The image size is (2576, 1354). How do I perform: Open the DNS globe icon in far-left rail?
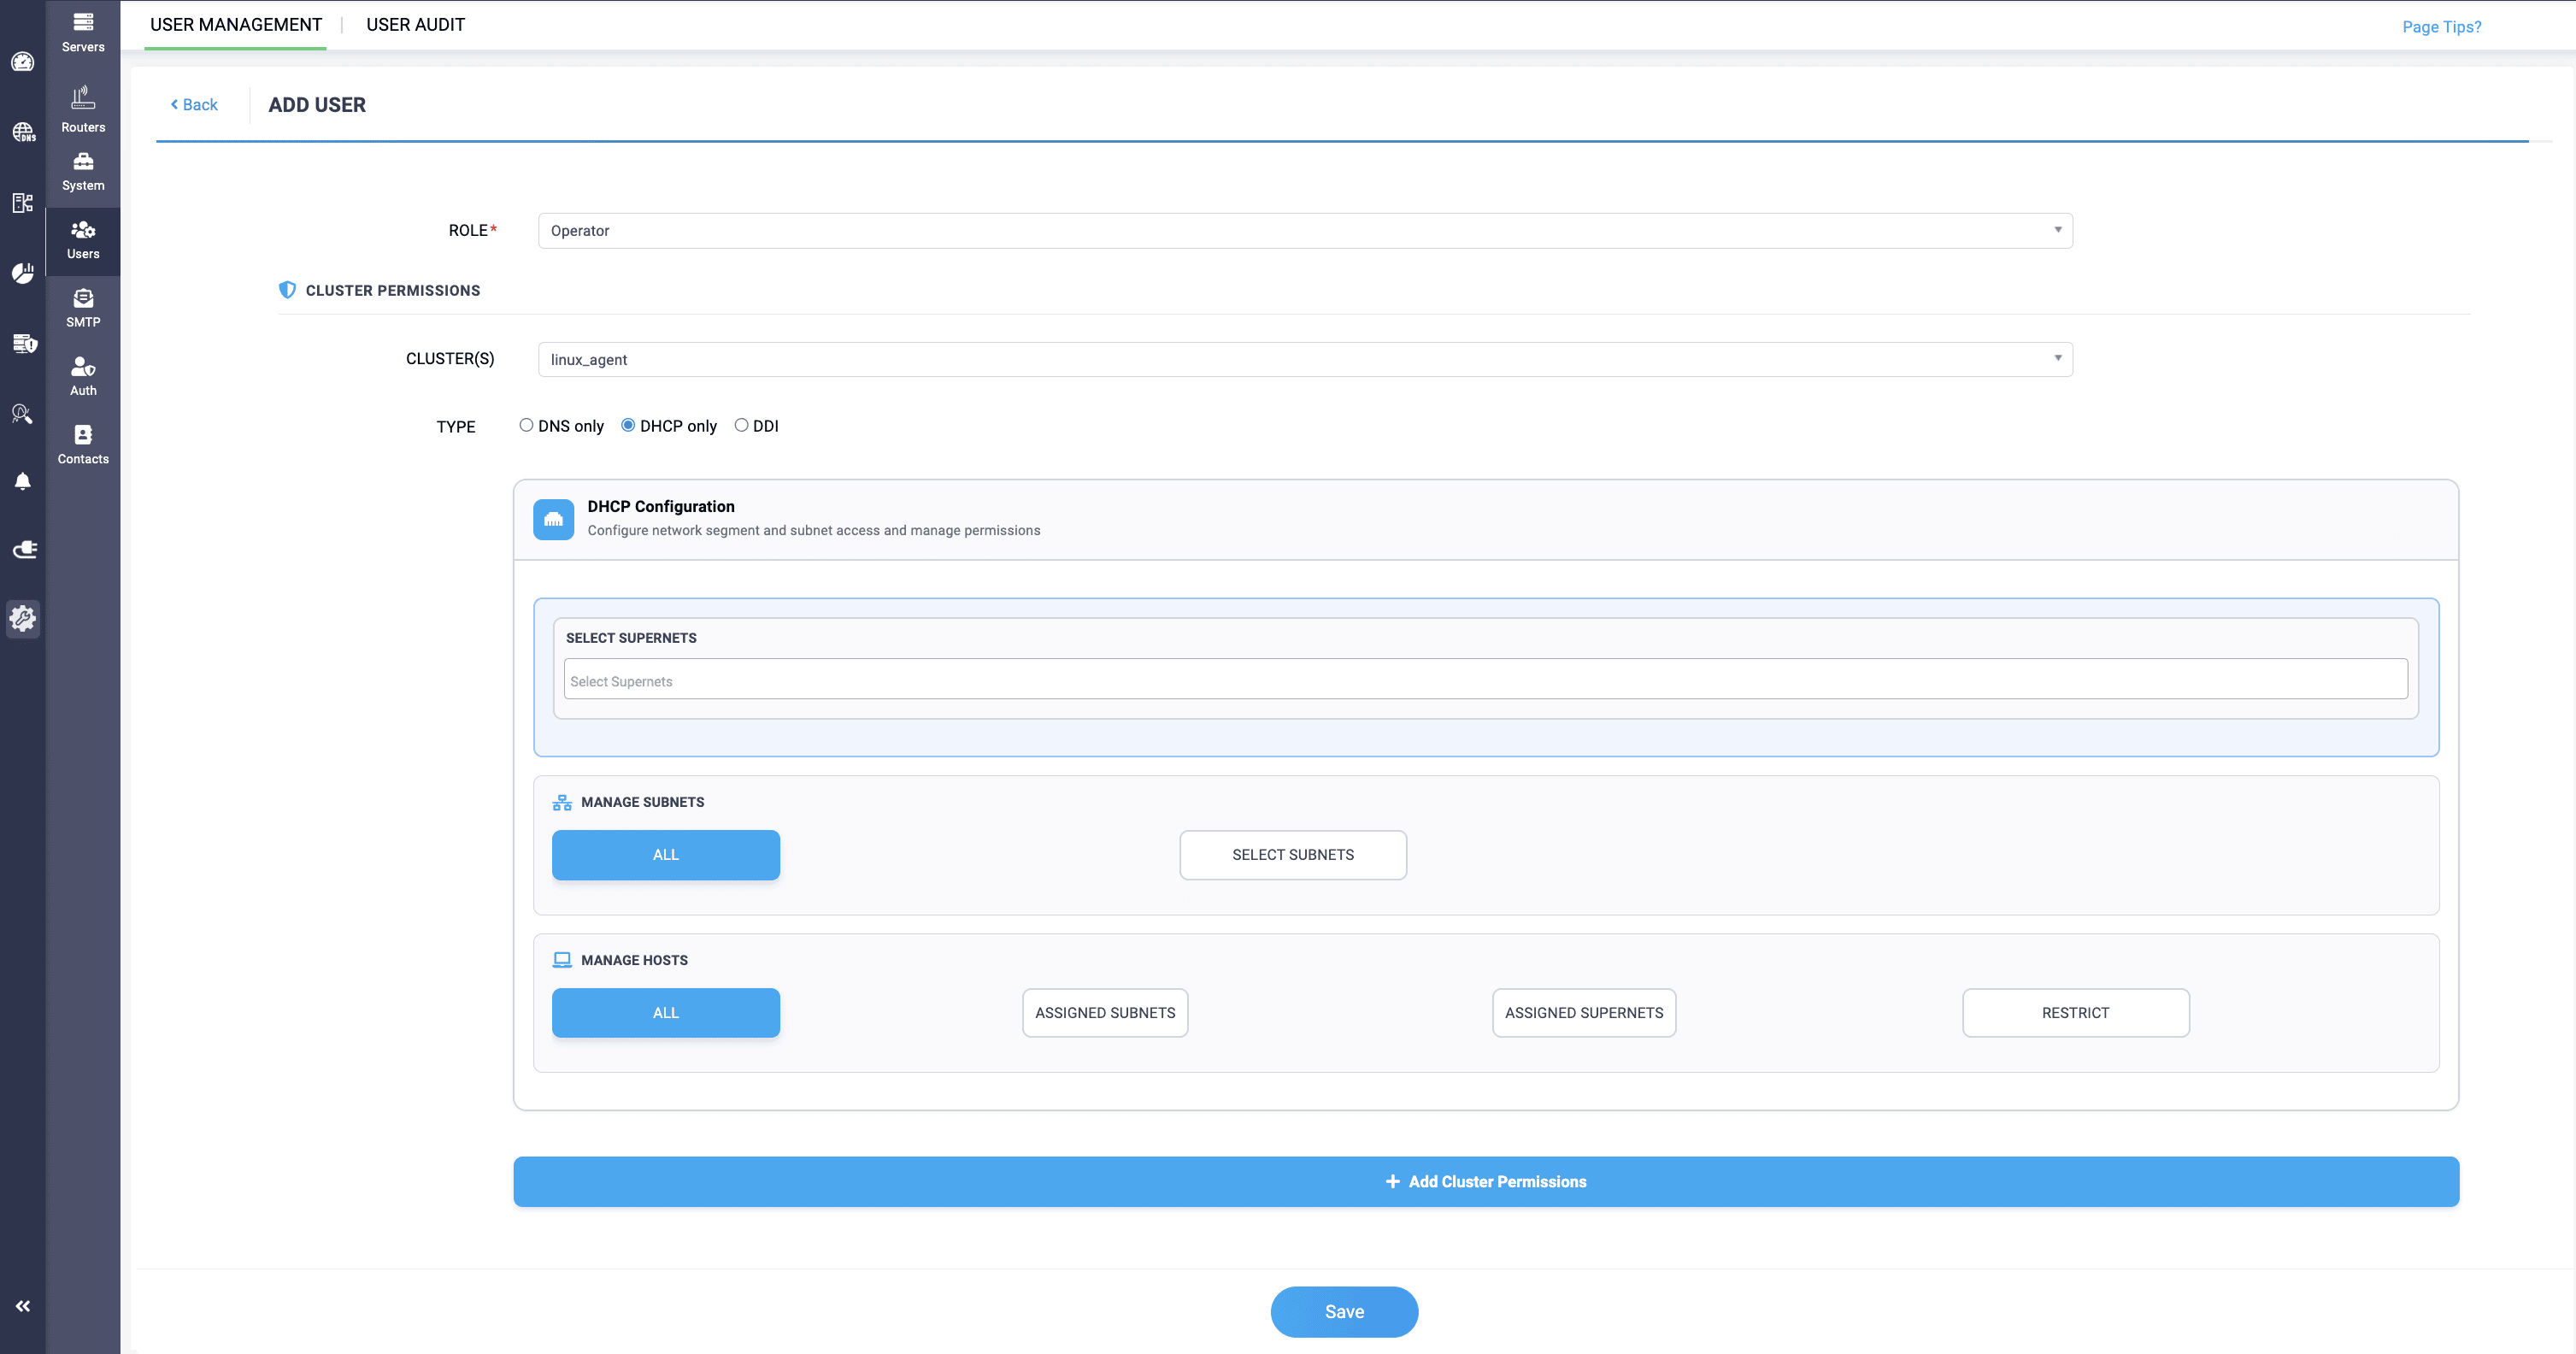point(22,131)
